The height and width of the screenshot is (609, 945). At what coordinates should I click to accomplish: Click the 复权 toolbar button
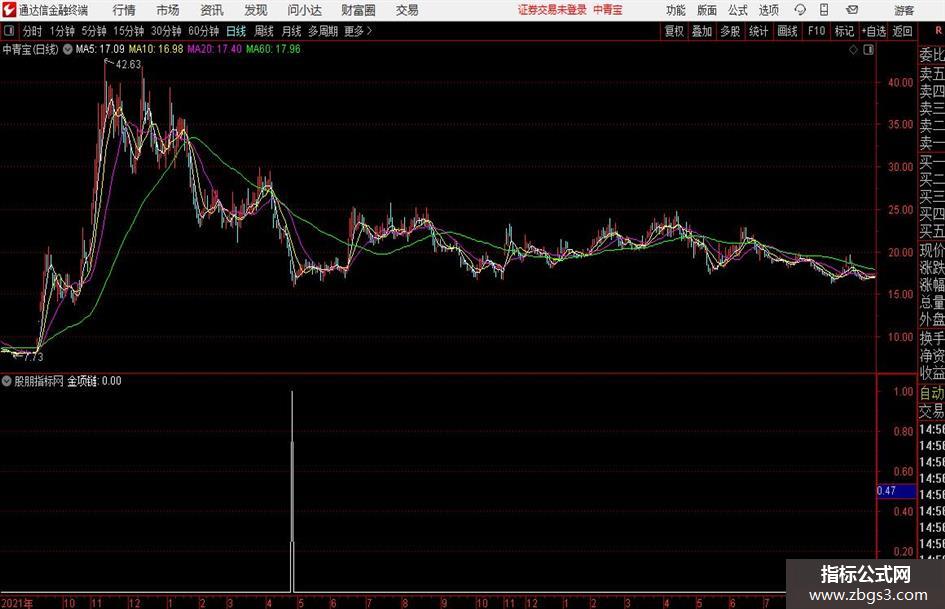click(674, 31)
